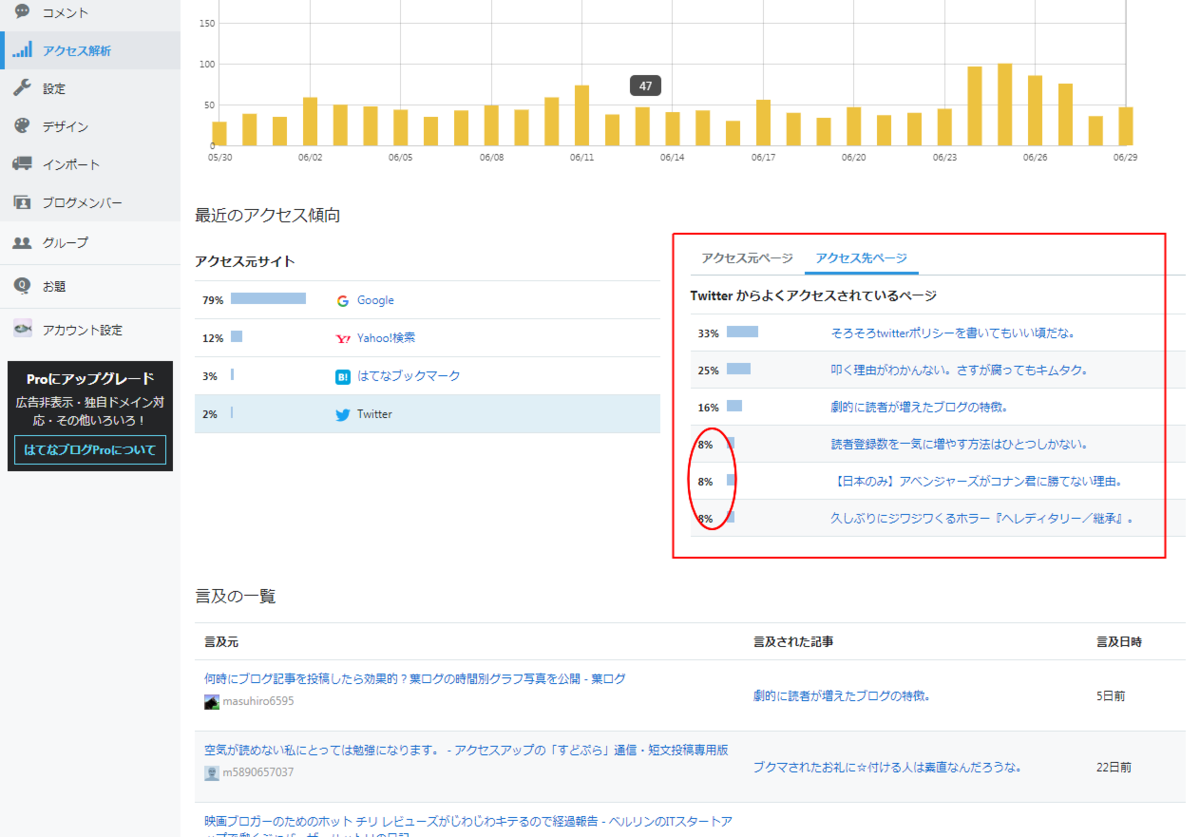Viewport: 1200px width, 837px height.
Task: Click the masuhiro6595 username text
Action: tap(258, 702)
